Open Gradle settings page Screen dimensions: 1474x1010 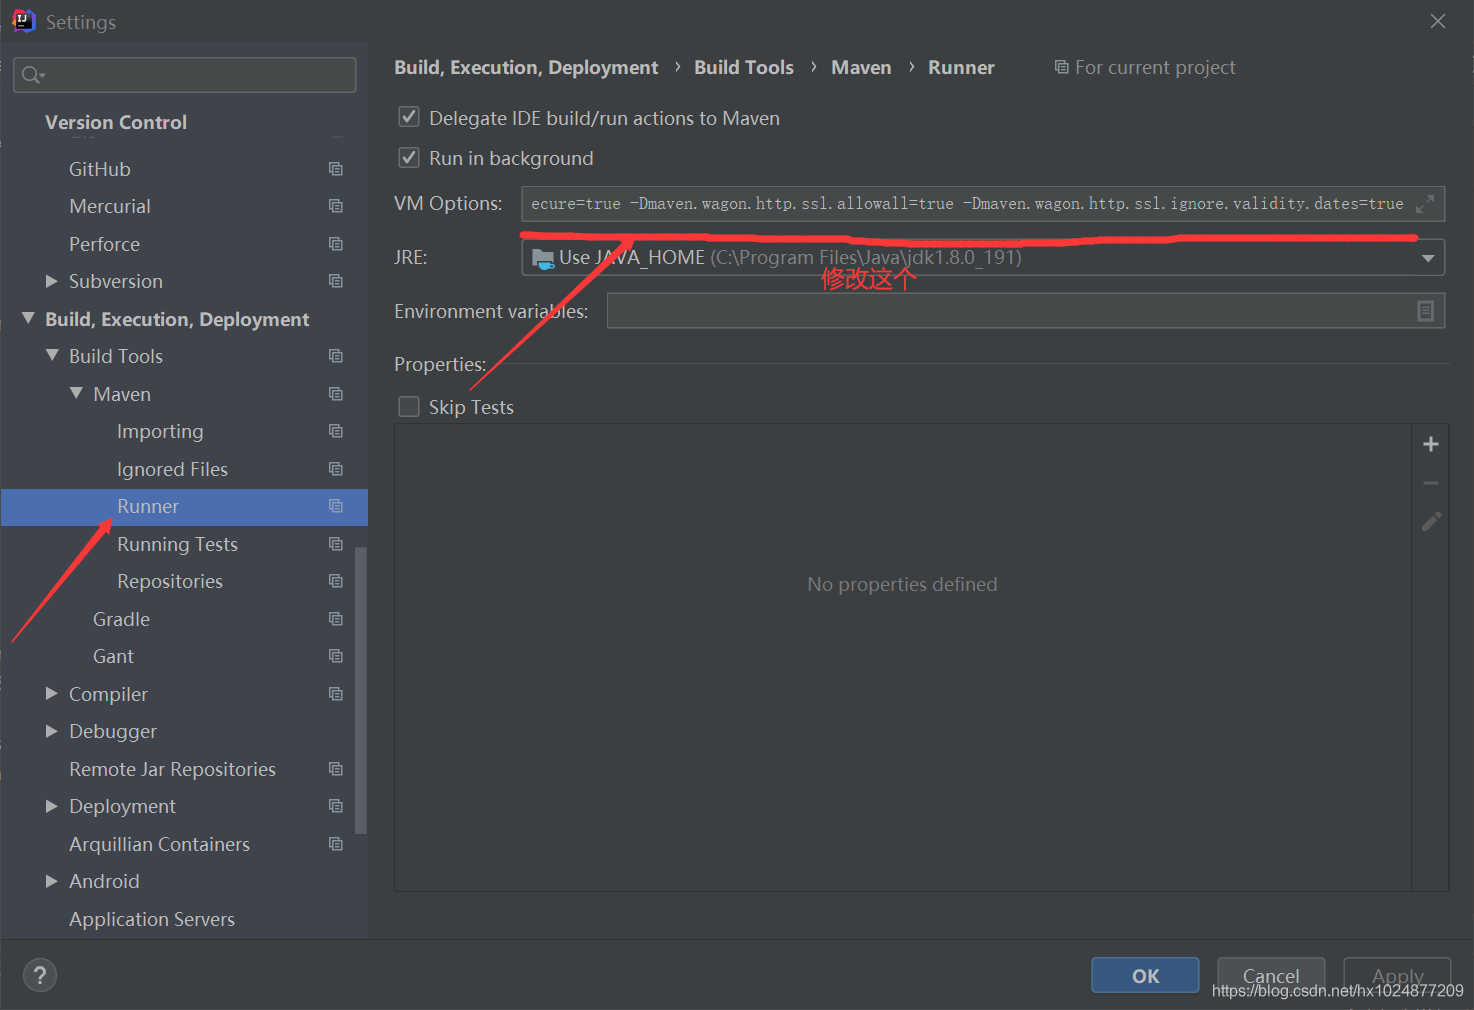click(x=121, y=619)
